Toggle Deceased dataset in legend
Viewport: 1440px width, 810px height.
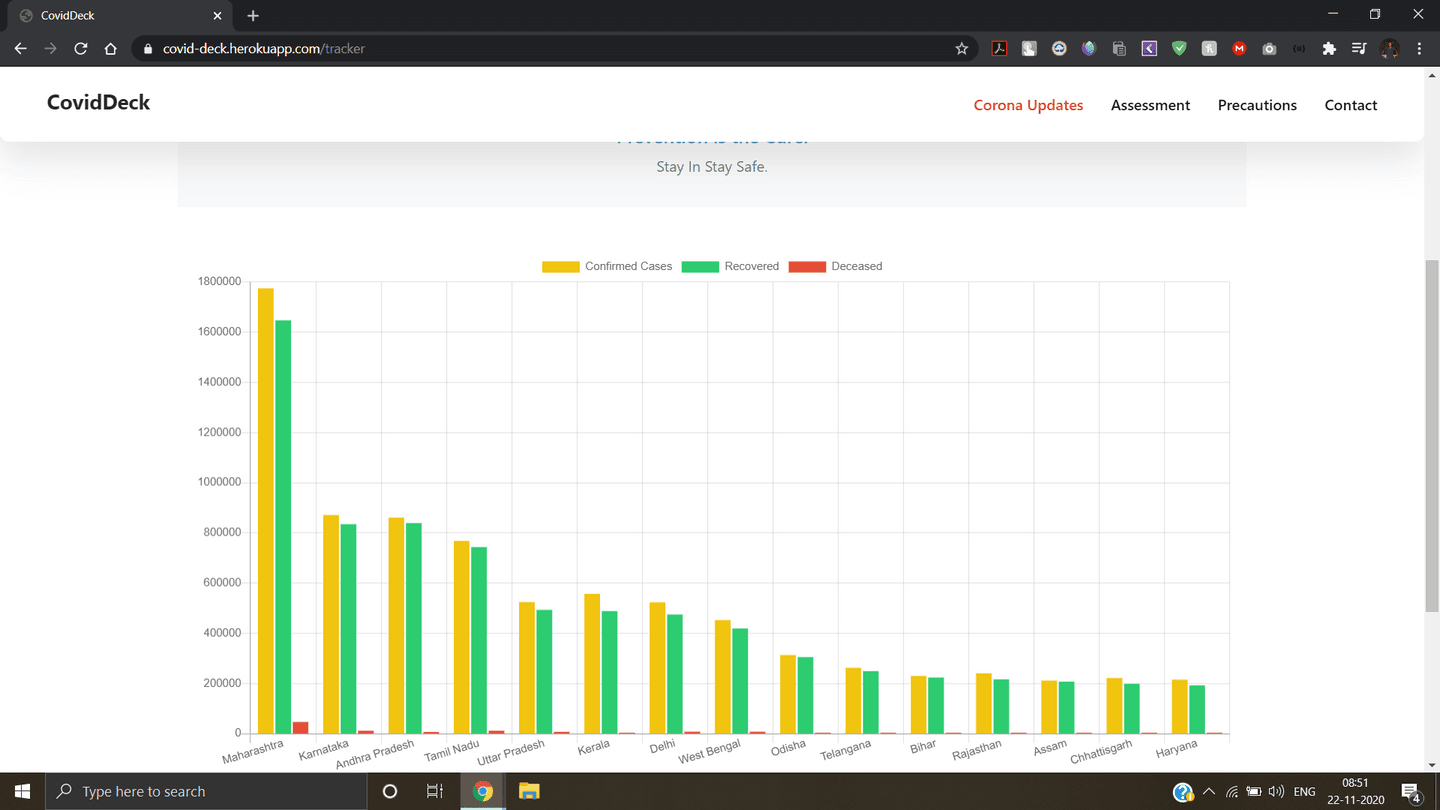point(835,266)
